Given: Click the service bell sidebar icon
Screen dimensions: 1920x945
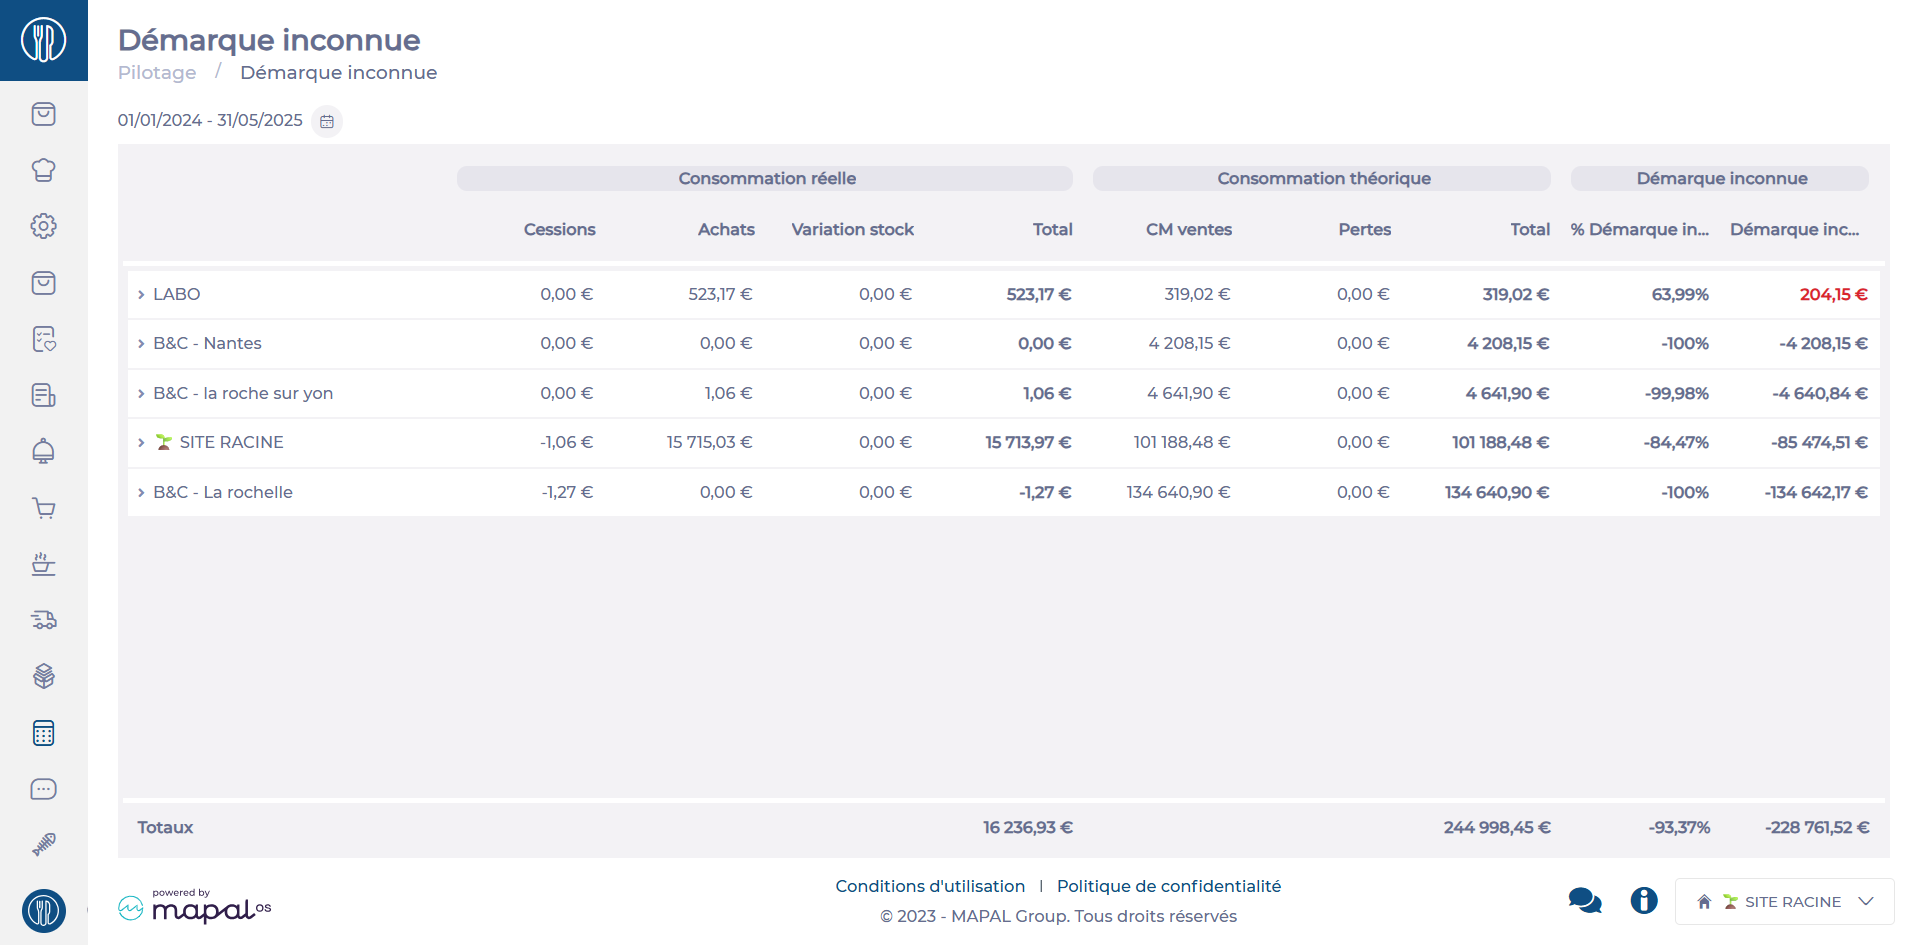Looking at the screenshot, I should (43, 452).
